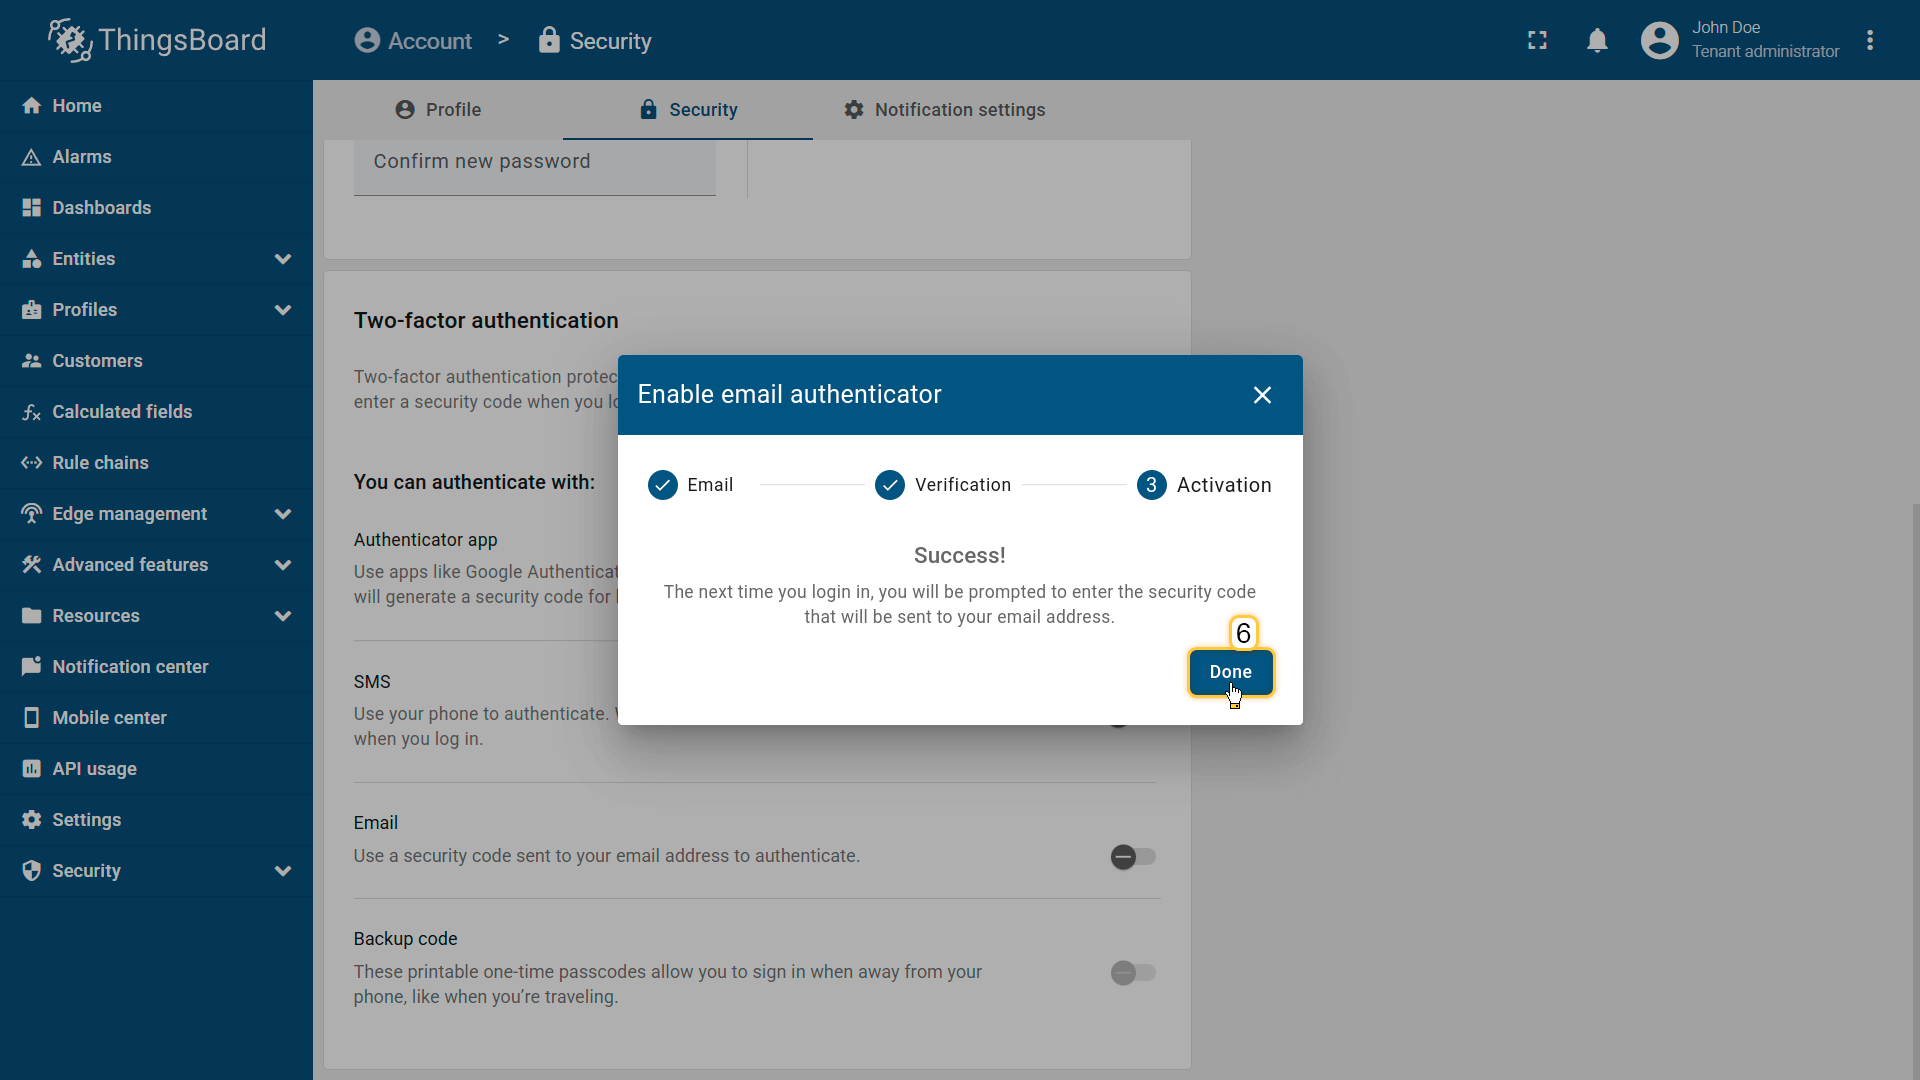Viewport: 1920px width, 1080px height.
Task: Expand the Edge management section
Action: tap(283, 514)
